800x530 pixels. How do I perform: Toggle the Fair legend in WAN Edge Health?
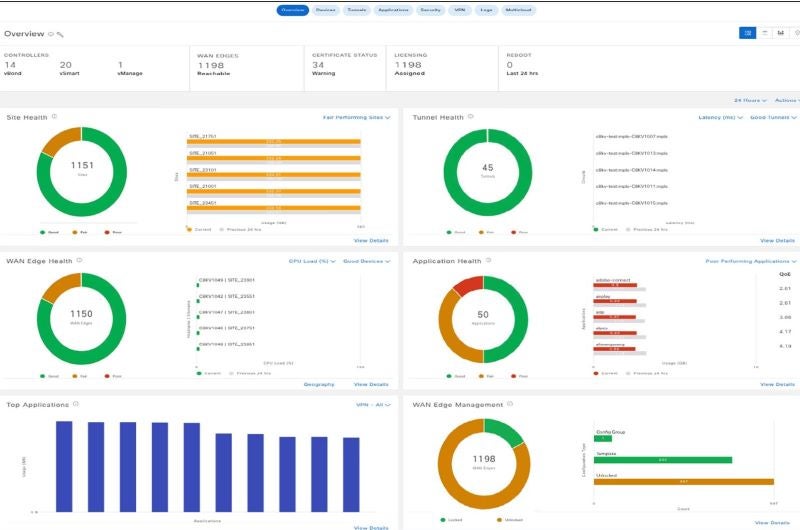coord(80,376)
